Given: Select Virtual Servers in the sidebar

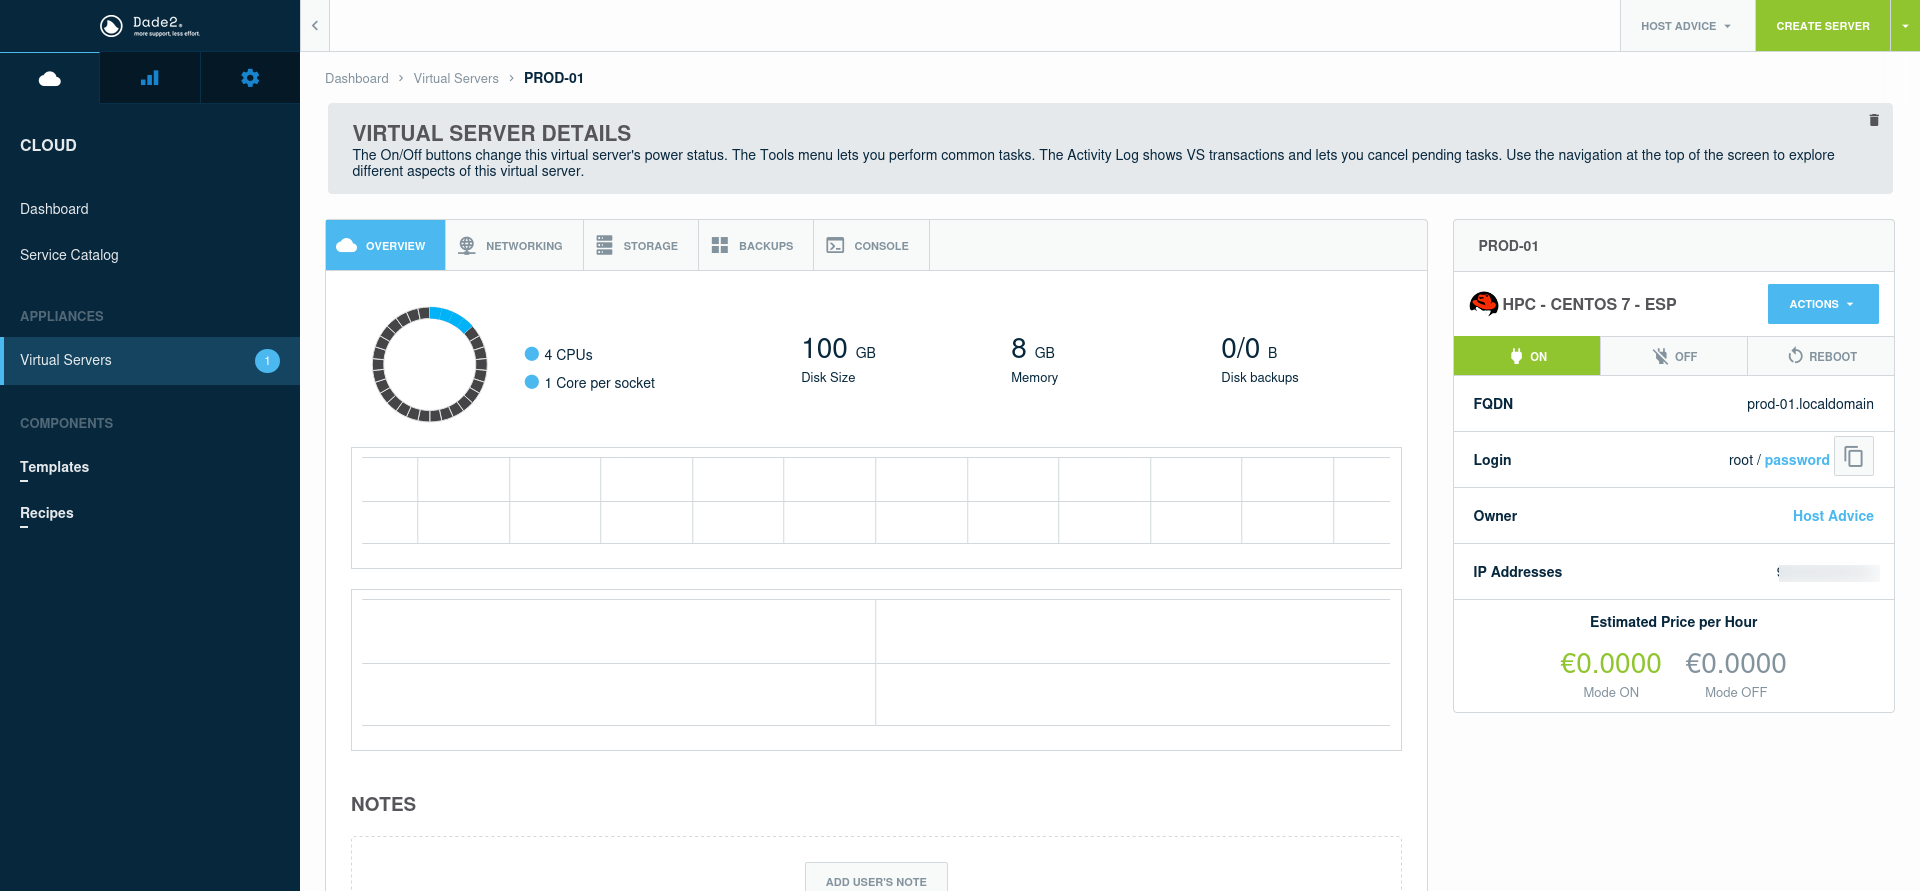Looking at the screenshot, I should point(150,360).
